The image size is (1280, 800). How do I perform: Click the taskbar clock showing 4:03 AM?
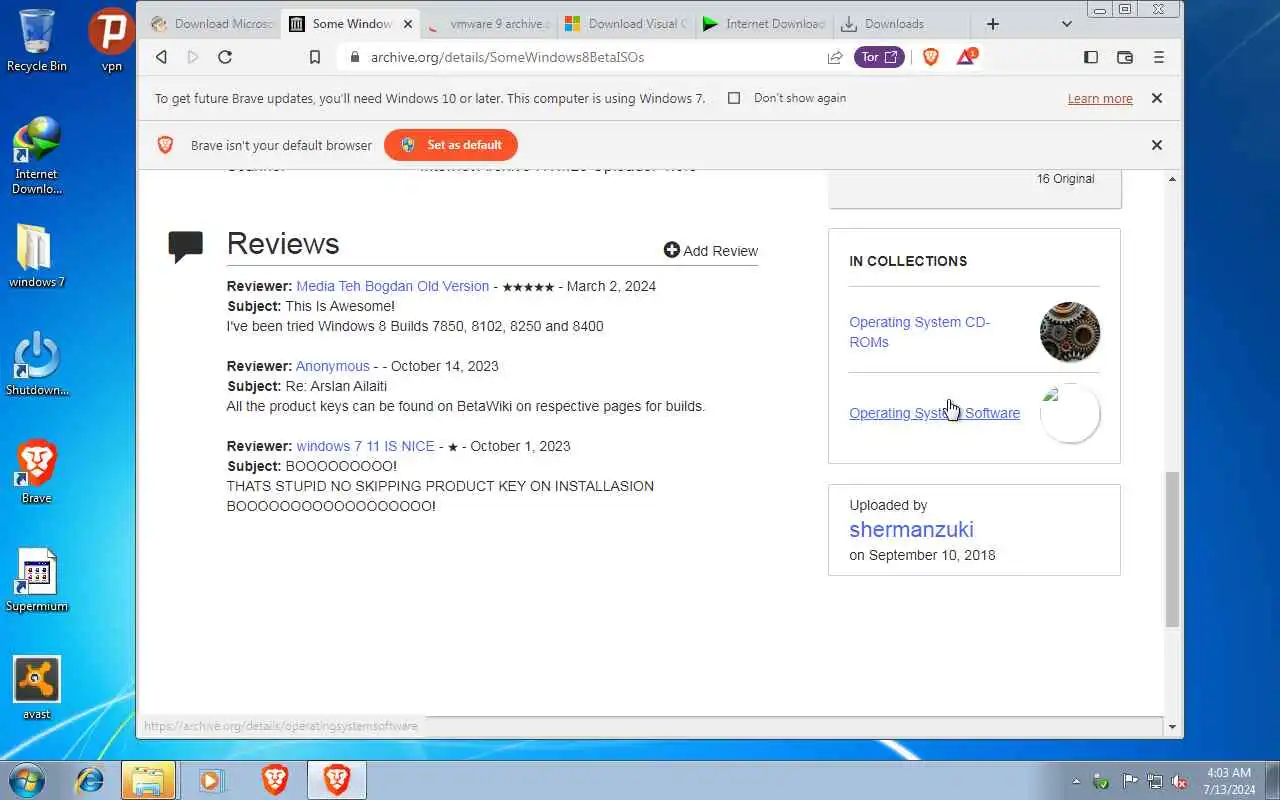tap(1229, 781)
